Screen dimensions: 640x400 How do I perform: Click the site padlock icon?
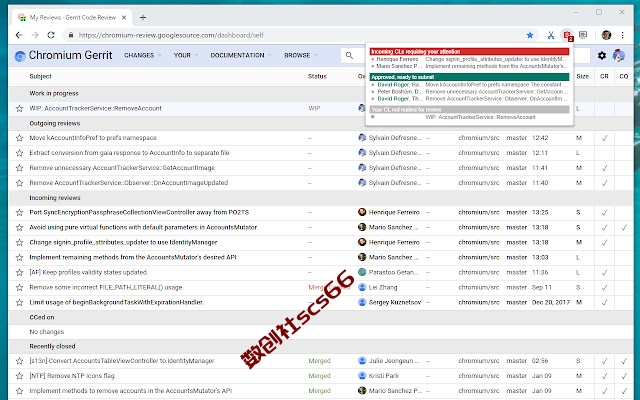click(x=71, y=35)
